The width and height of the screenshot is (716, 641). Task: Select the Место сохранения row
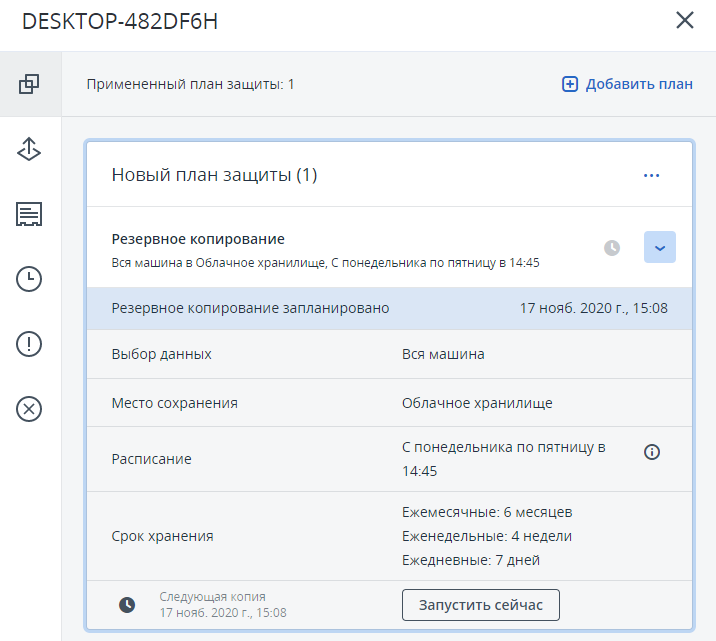(x=389, y=403)
